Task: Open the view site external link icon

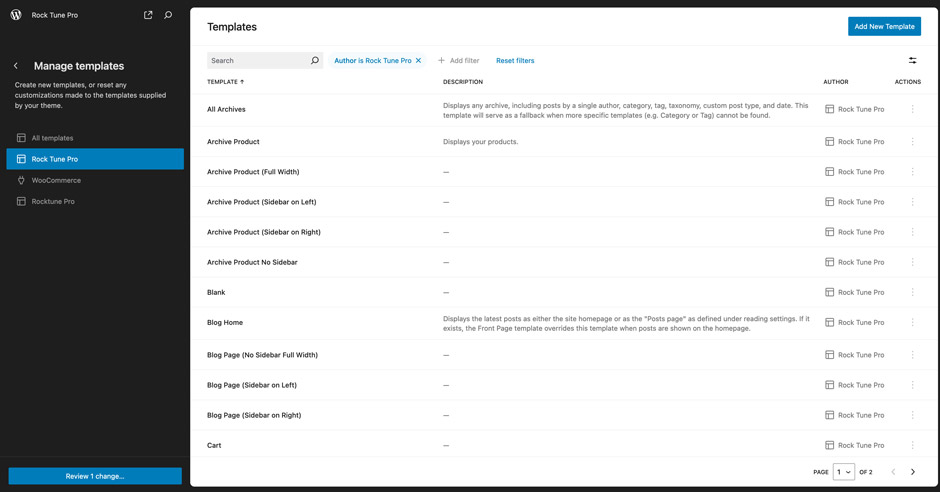Action: coord(148,15)
